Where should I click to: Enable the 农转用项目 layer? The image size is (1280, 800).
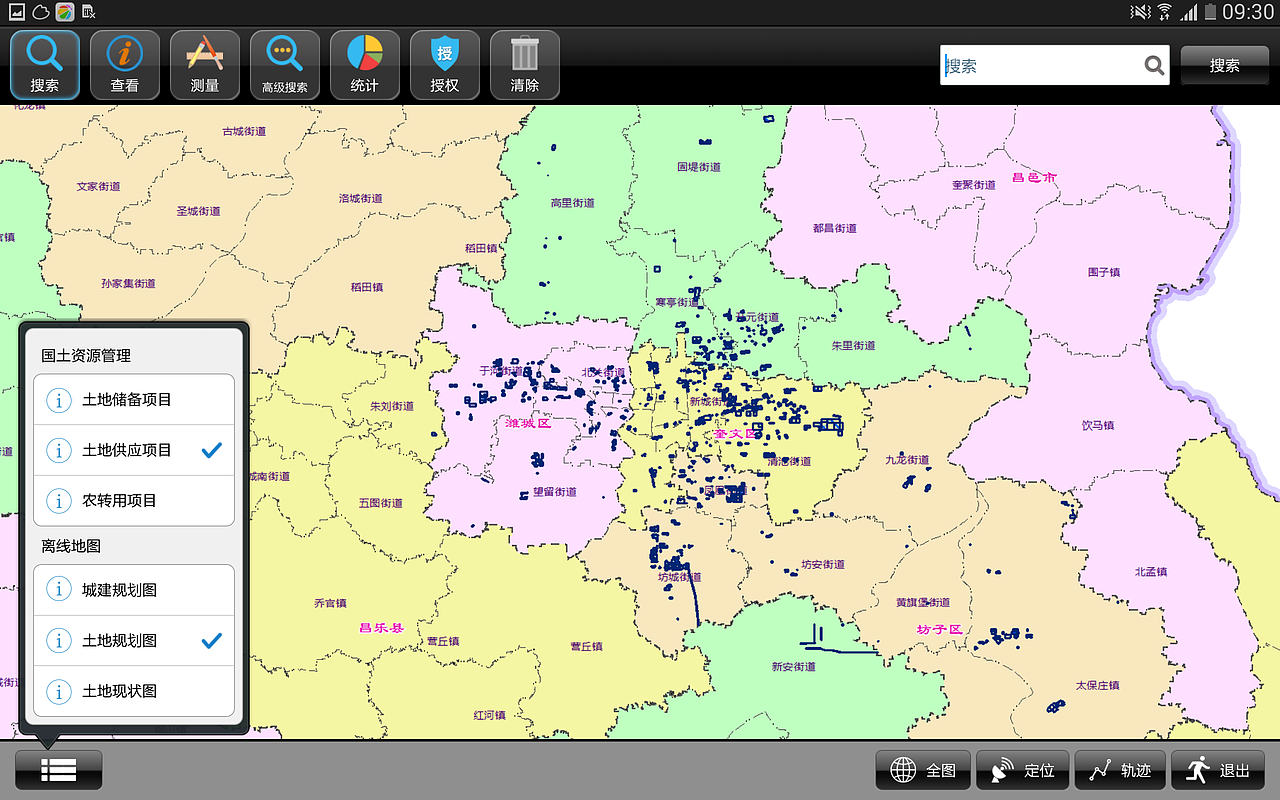[x=134, y=500]
